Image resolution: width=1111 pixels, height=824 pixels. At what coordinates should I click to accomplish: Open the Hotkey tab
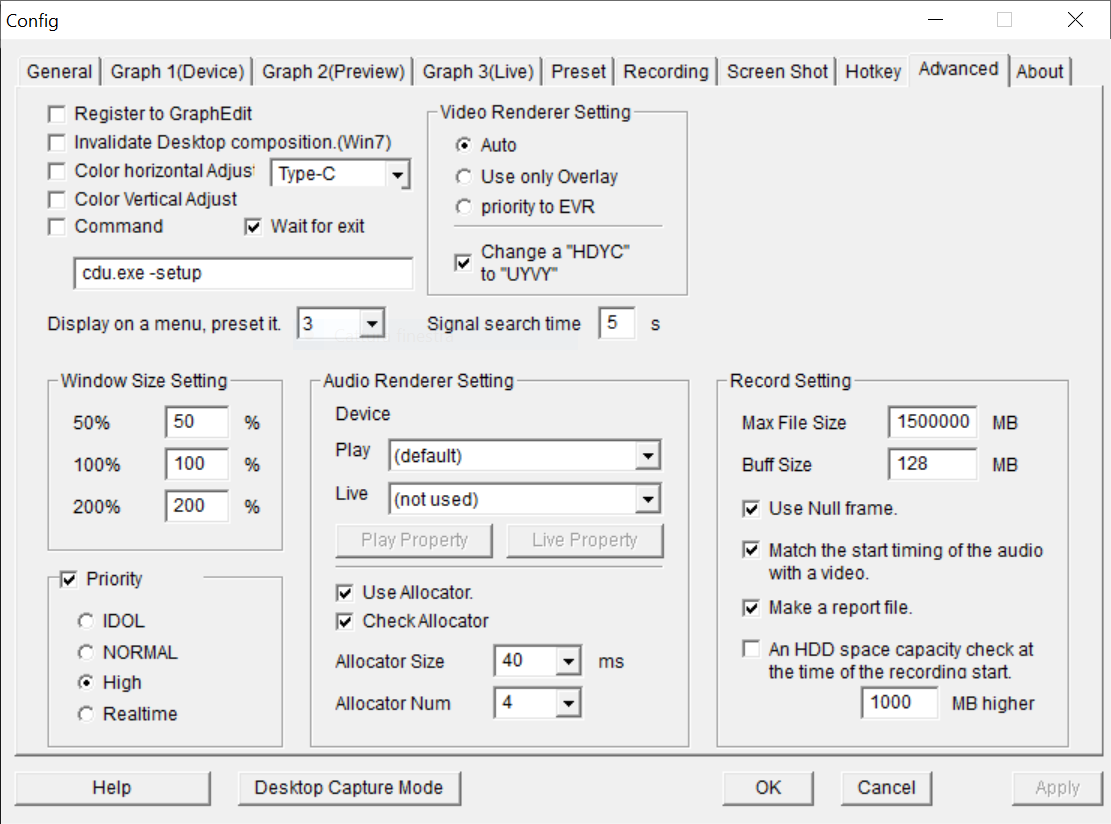[873, 71]
